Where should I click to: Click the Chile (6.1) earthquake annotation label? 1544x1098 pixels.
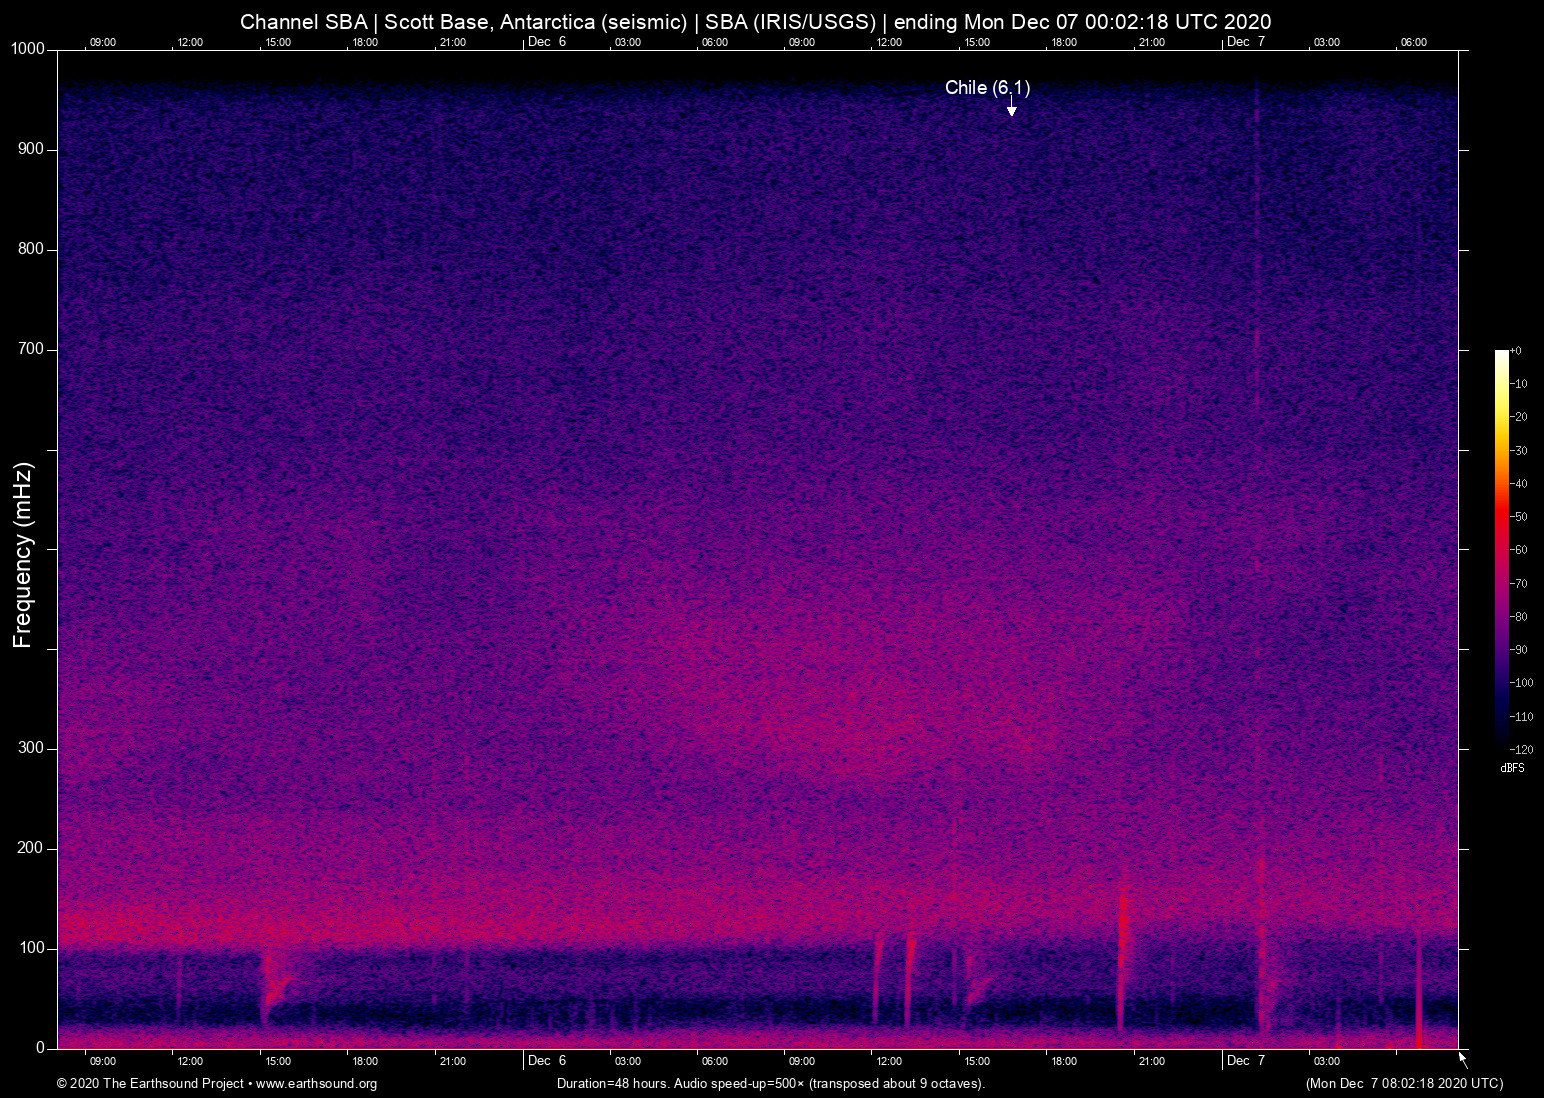986,88
